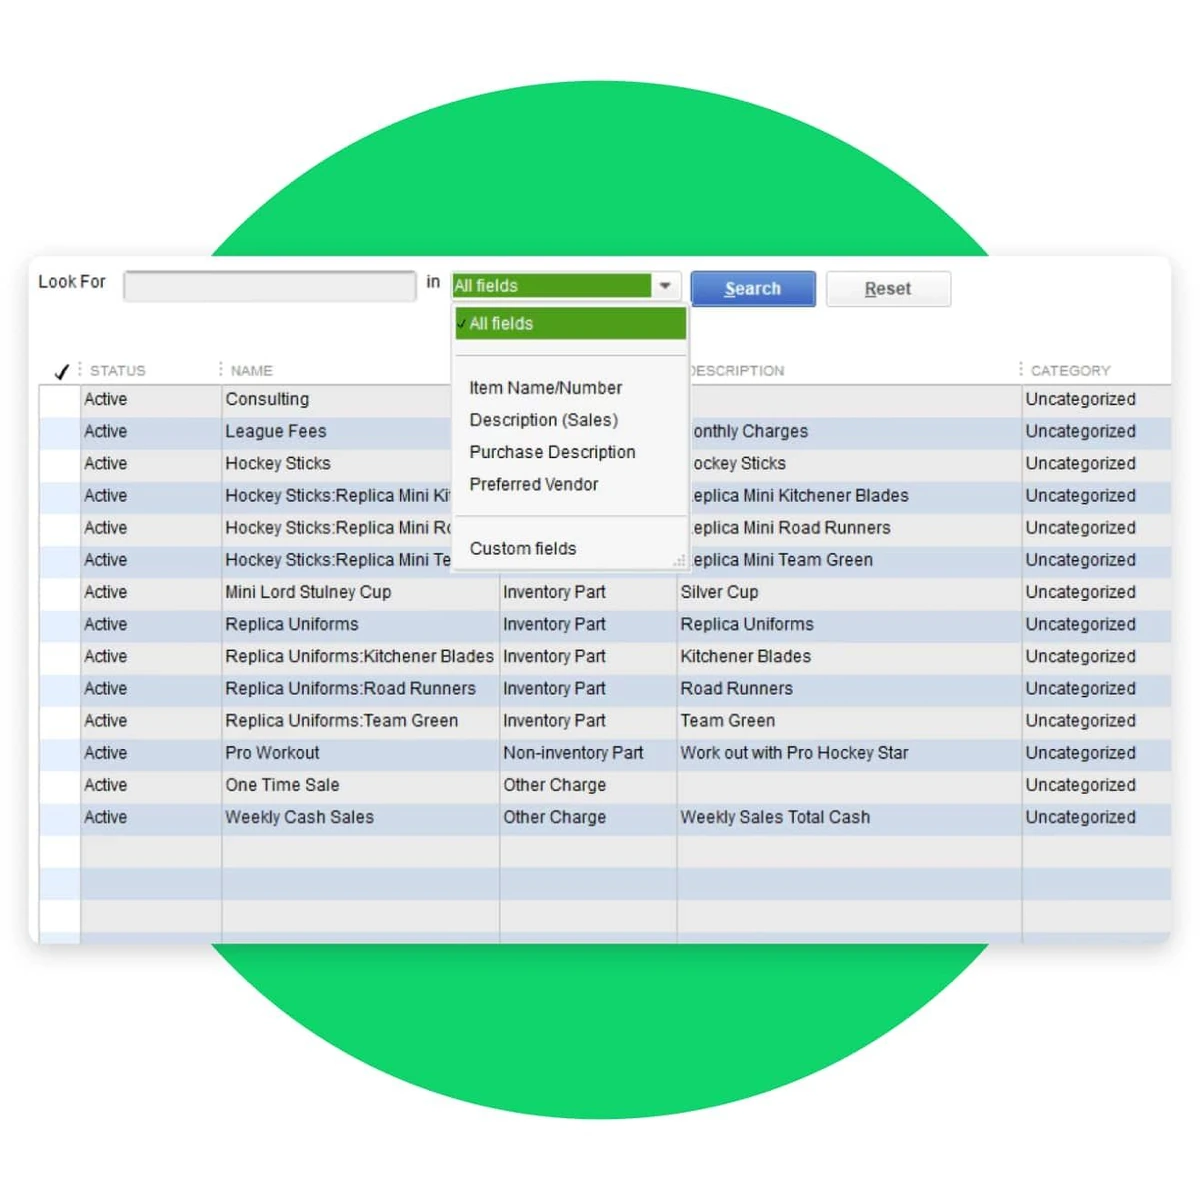Click Uncategorized category in Consulting row
This screenshot has width=1200, height=1200.
point(1081,399)
